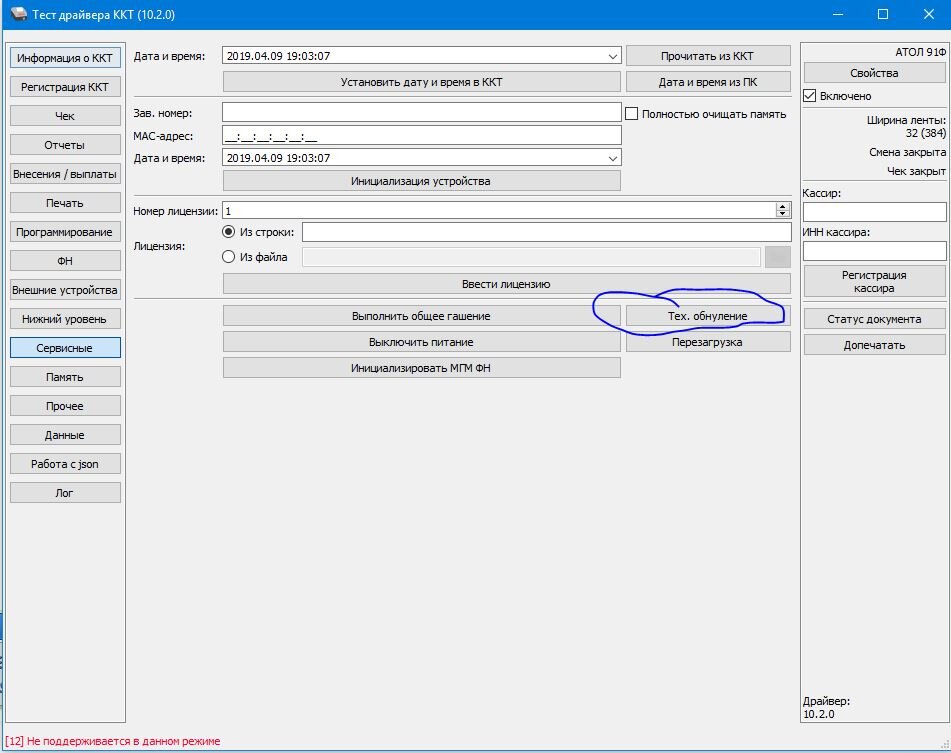Open the Информация о ККТ section
The image size is (951, 753).
[x=65, y=58]
